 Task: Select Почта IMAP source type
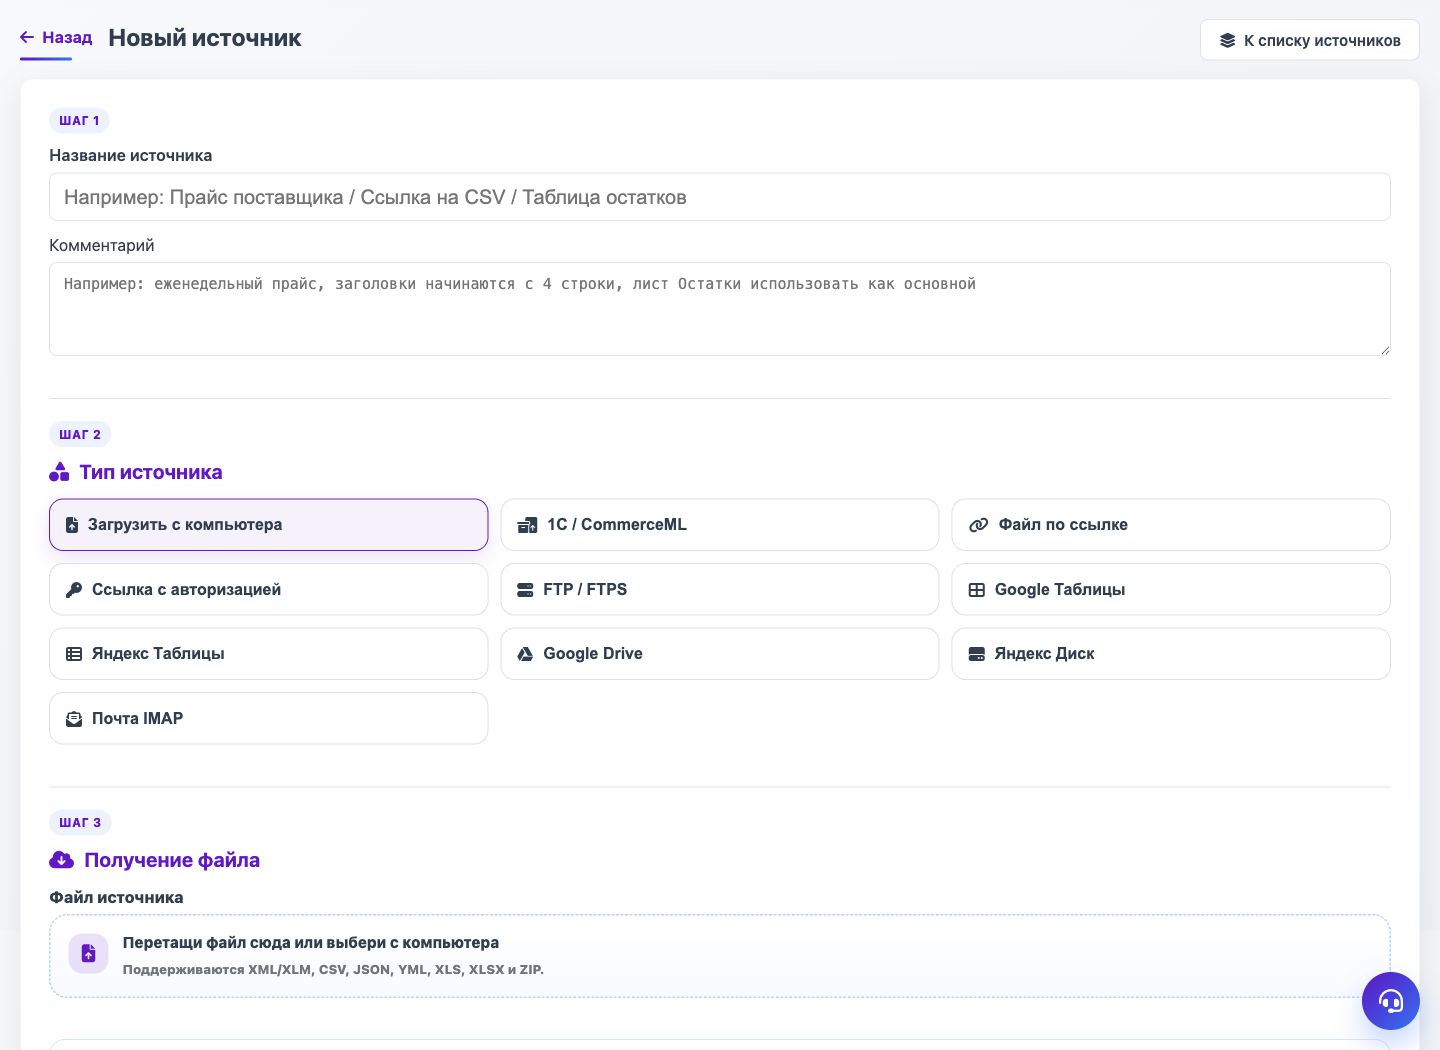pyautogui.click(x=268, y=718)
